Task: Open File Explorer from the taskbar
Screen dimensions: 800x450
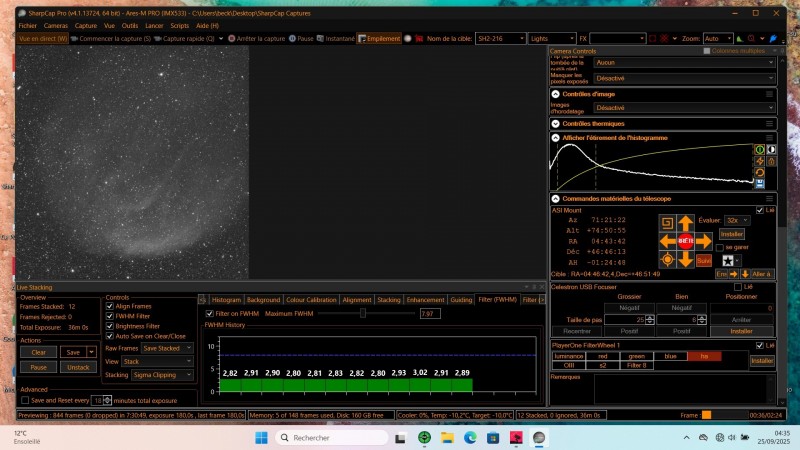Action: (447, 437)
